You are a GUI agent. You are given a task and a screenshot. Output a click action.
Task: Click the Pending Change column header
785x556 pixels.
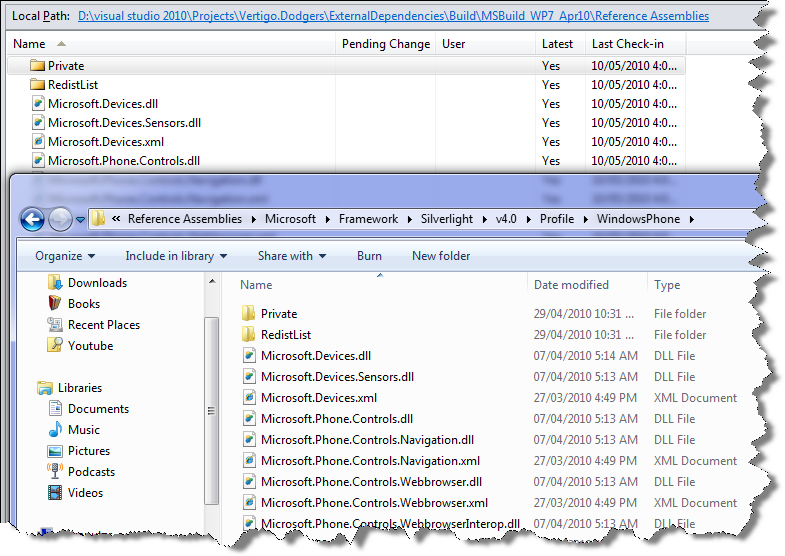(385, 44)
